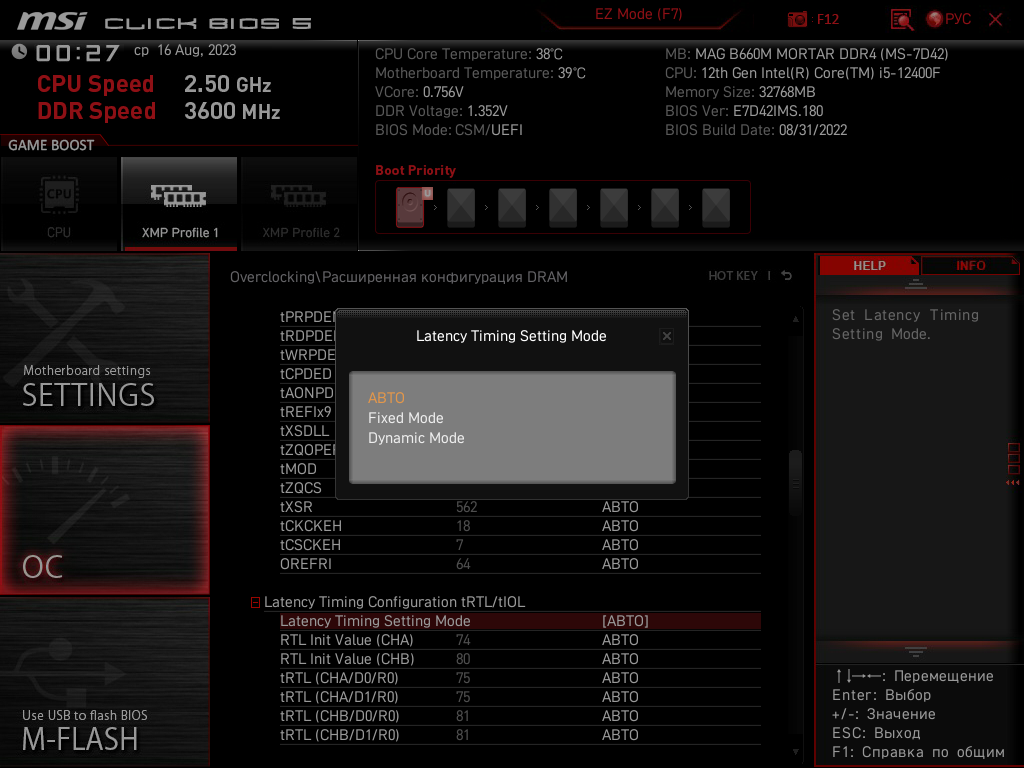The height and width of the screenshot is (768, 1024).
Task: Open the BIOS search magnifier icon
Action: coord(902,20)
